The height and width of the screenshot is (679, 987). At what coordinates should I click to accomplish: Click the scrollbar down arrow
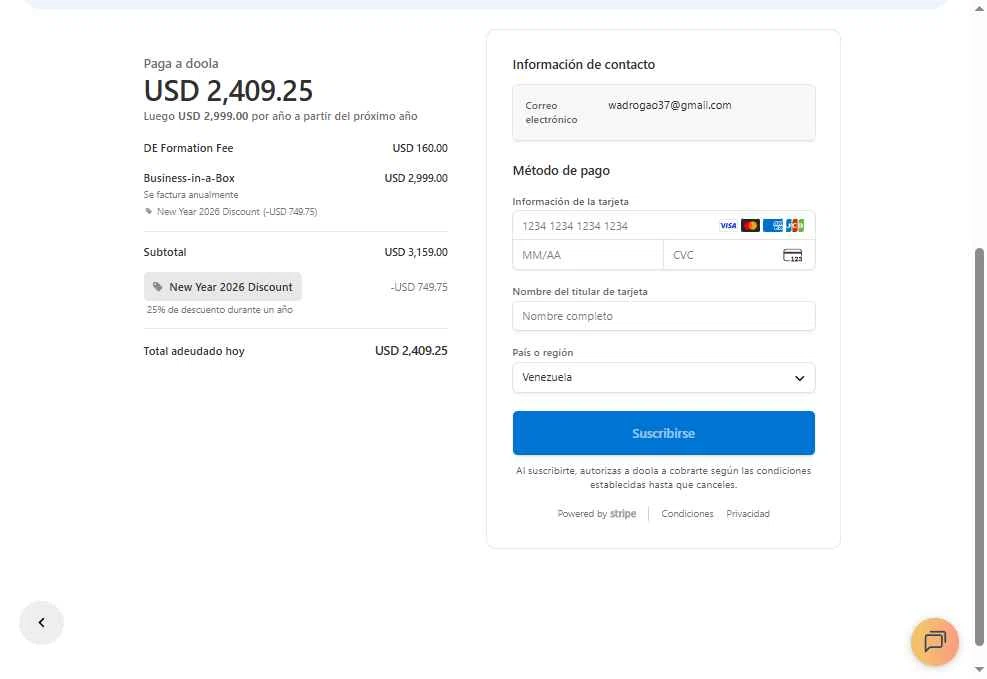coord(979,669)
